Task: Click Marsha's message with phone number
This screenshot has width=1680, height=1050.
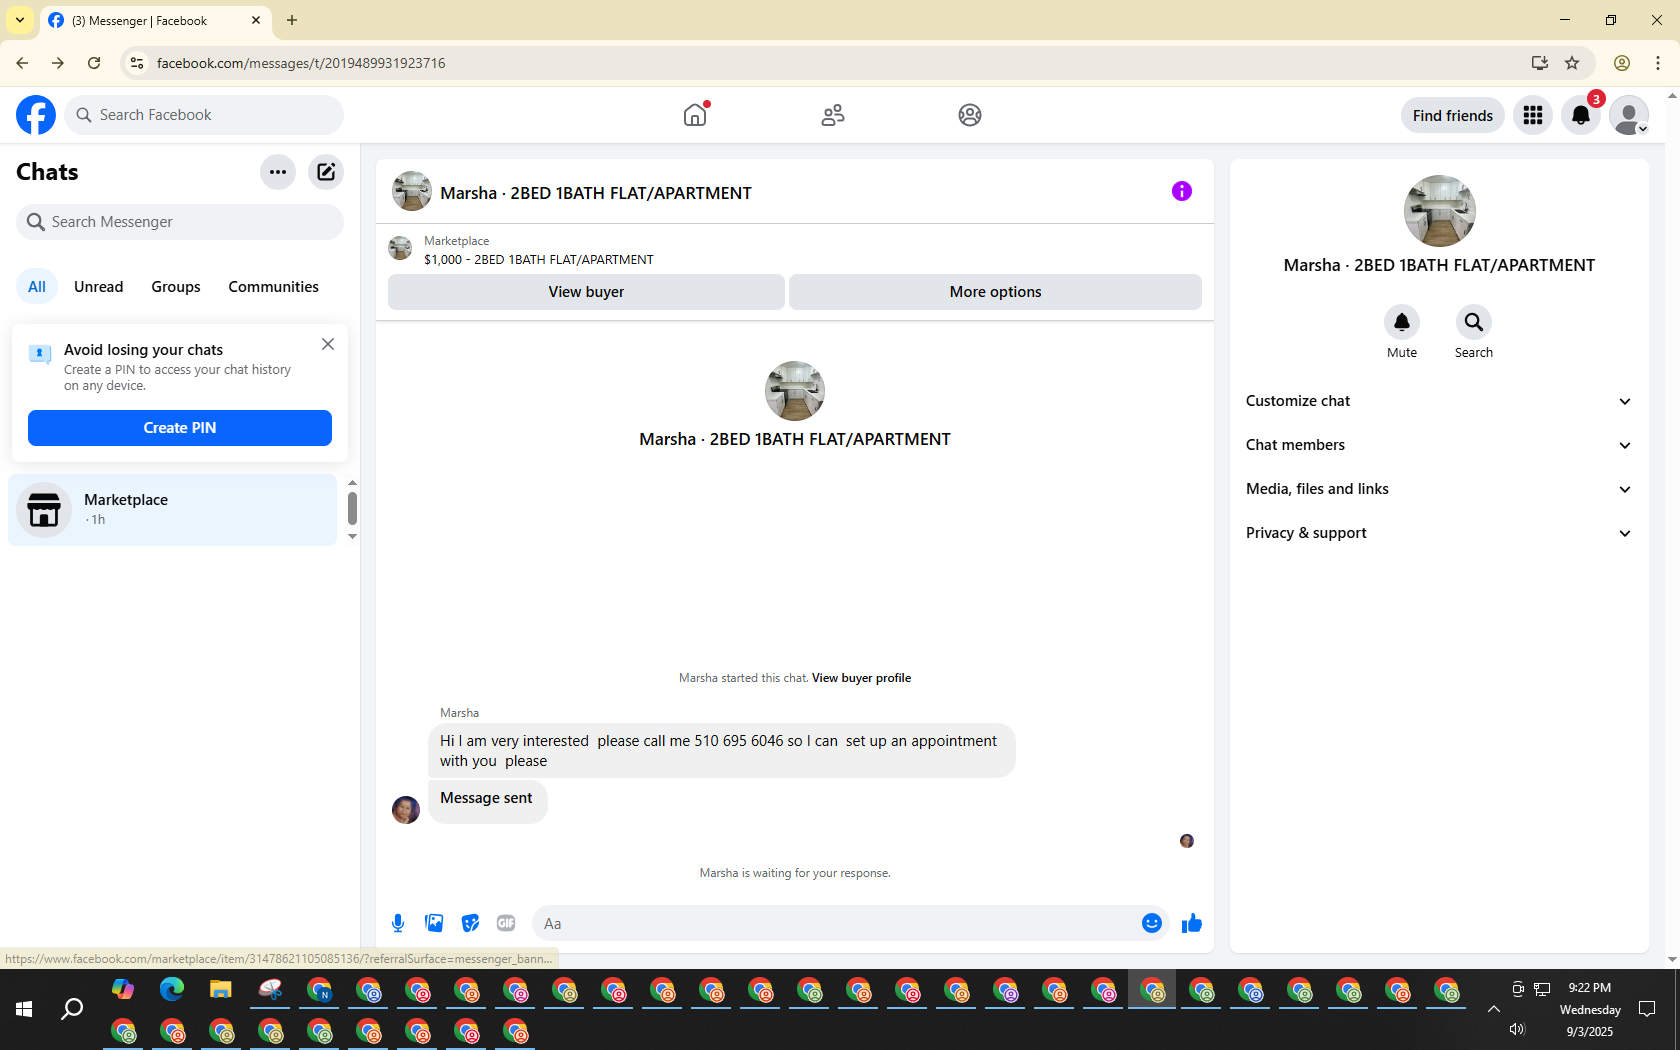Action: (x=722, y=751)
